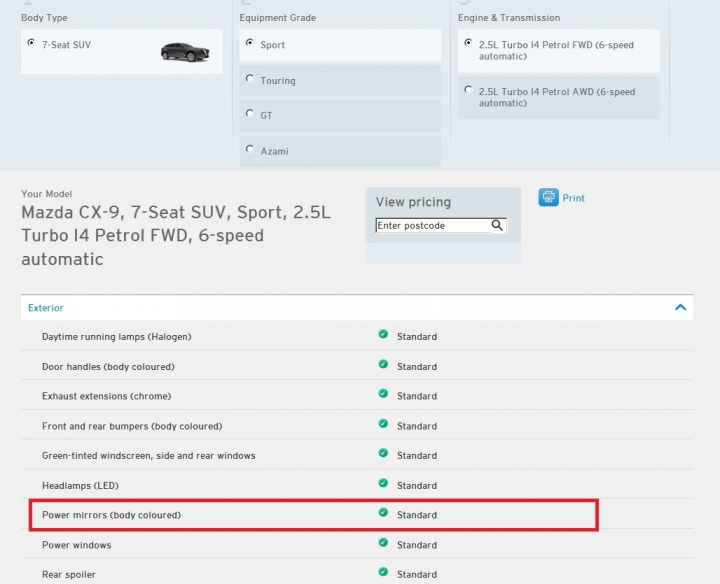Viewport: 720px width, 584px height.
Task: Click the green check for Rear spoiler
Action: [383, 572]
